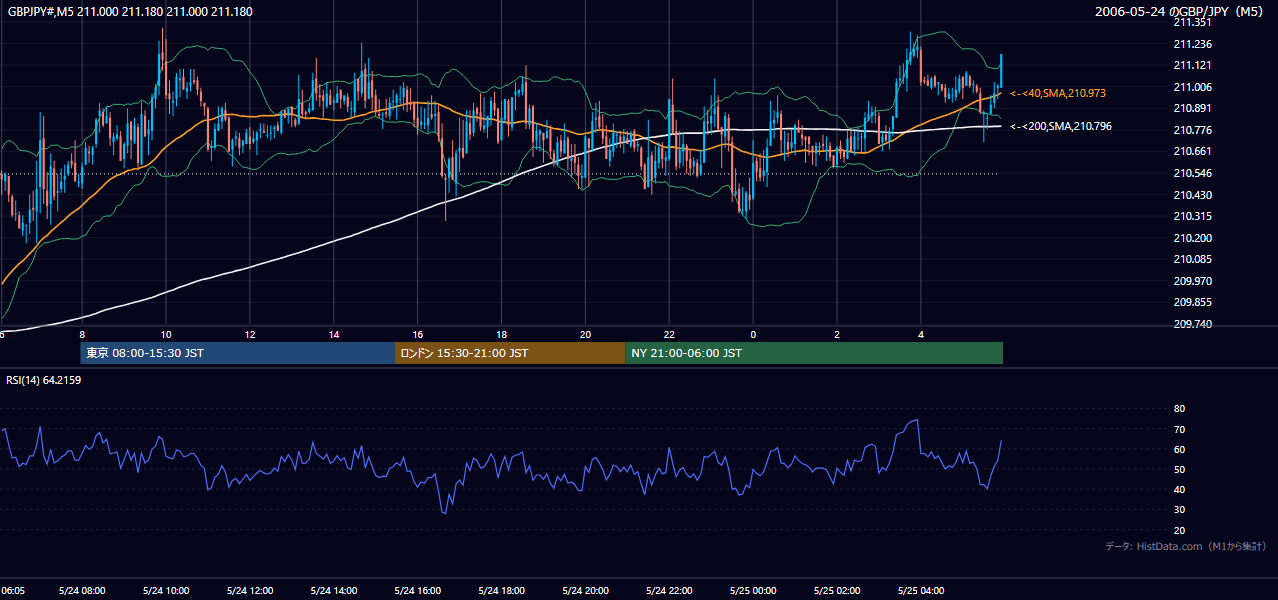
Task: Click the 210.661 price axis label
Action: click(1192, 152)
